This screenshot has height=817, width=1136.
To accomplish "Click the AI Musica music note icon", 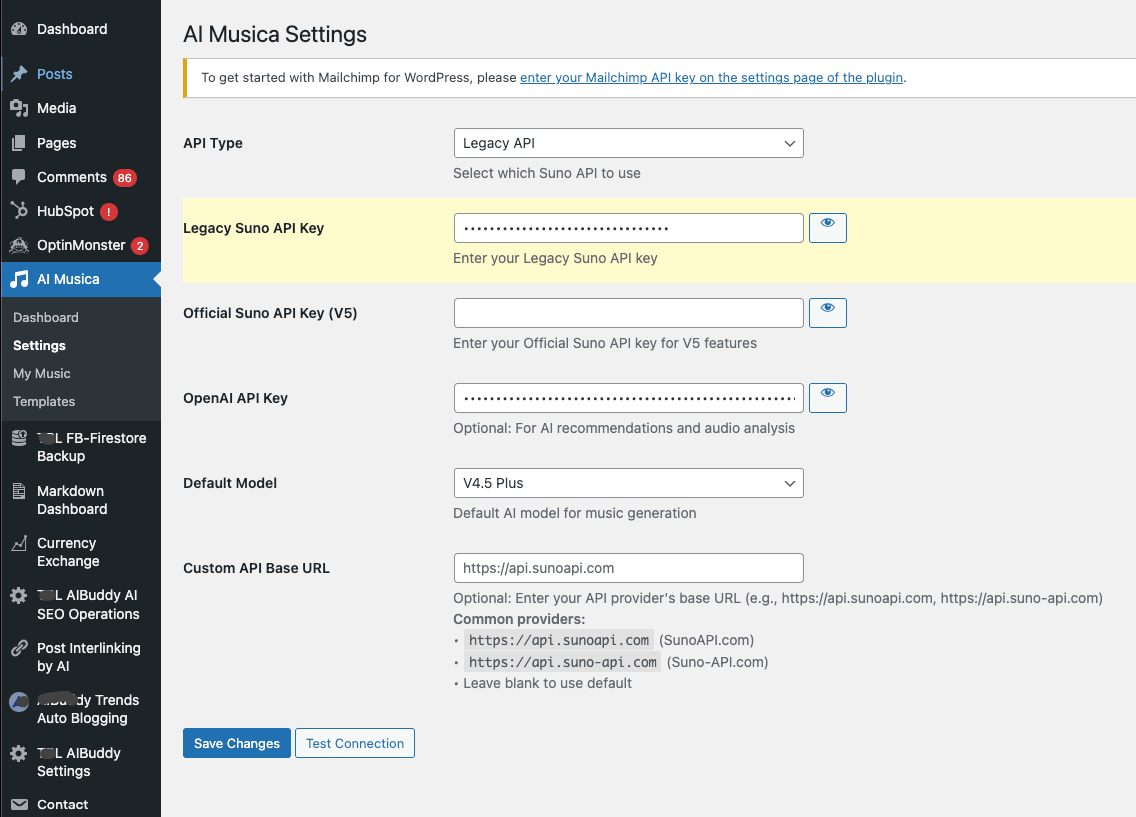I will tap(19, 280).
